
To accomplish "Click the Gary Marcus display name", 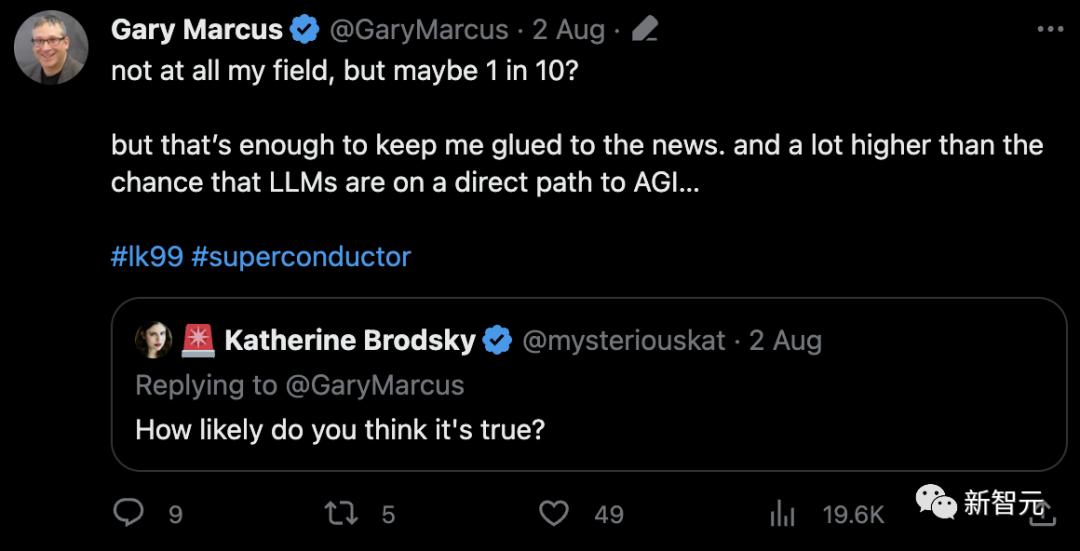I will click(196, 30).
